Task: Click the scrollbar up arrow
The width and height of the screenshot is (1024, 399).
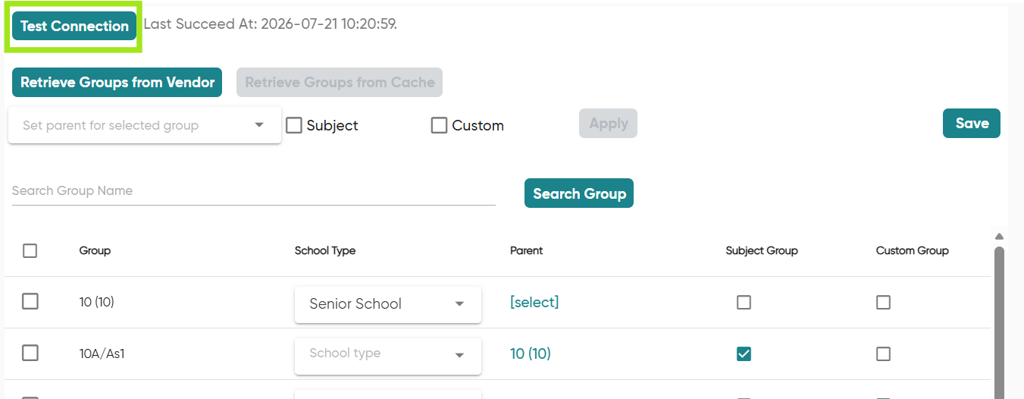Action: pos(999,236)
